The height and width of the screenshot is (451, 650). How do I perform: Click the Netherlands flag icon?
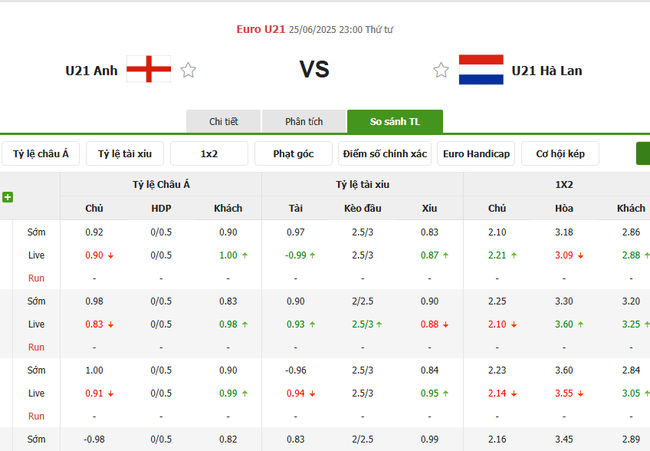(481, 70)
